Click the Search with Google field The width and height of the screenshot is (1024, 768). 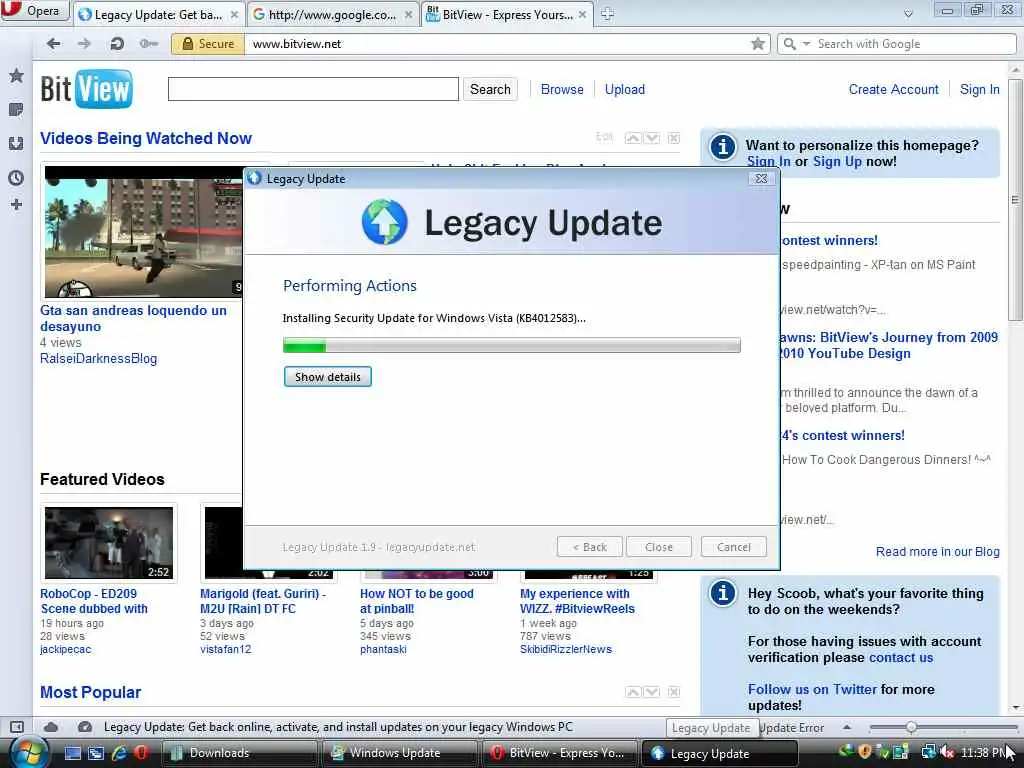914,44
